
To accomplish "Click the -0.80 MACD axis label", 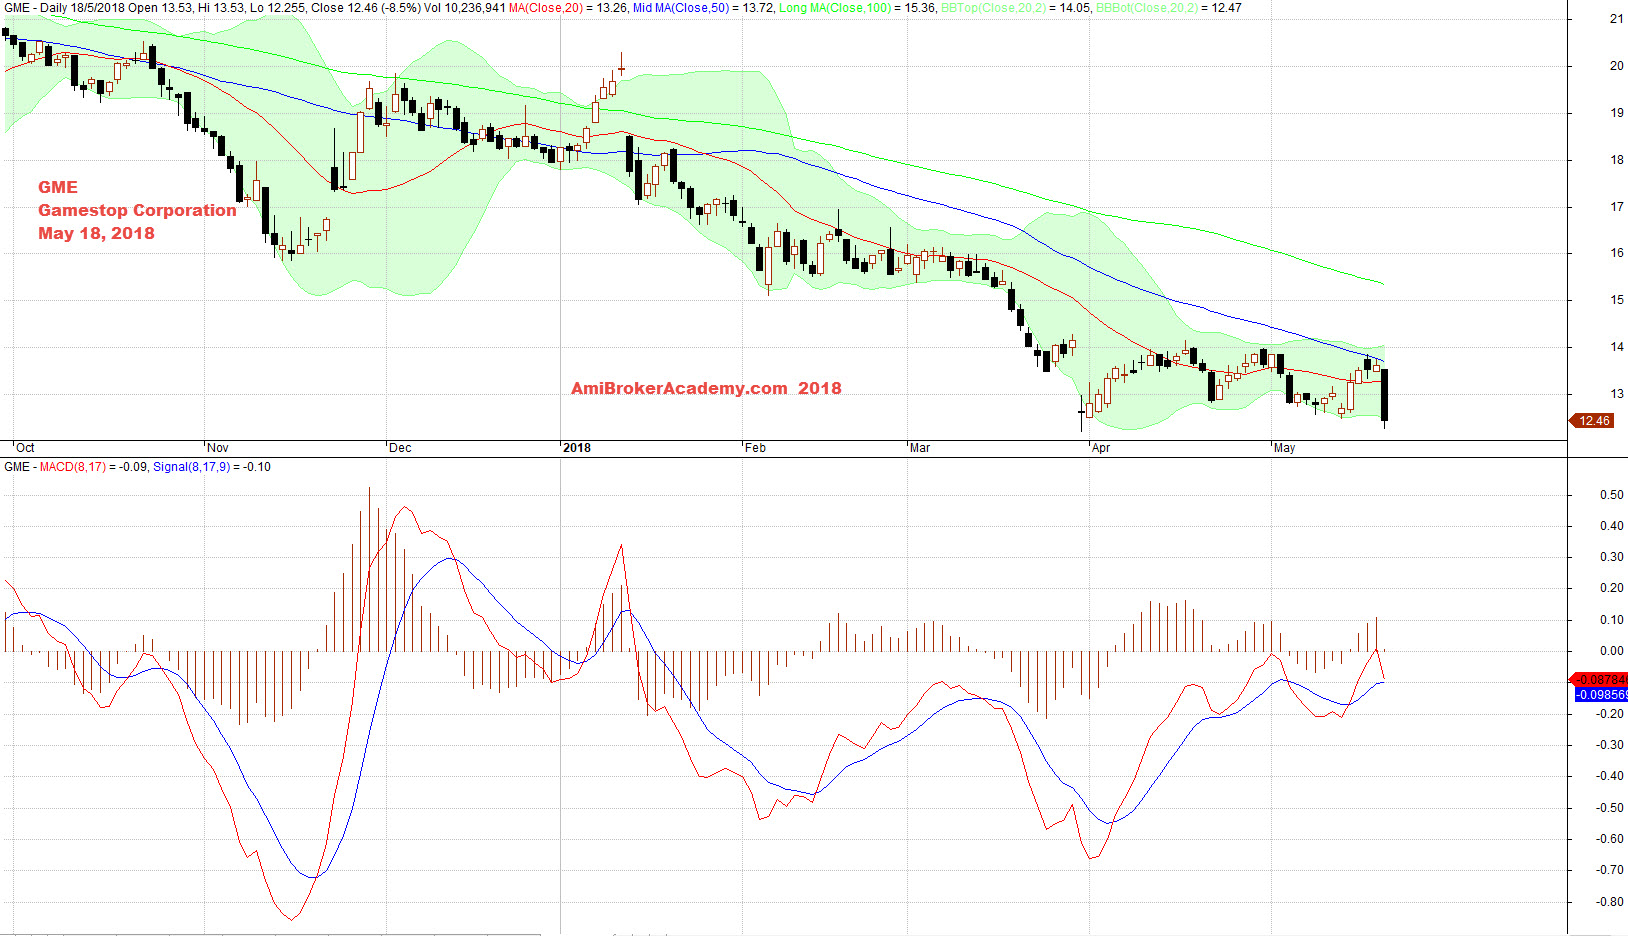I will click(1609, 902).
